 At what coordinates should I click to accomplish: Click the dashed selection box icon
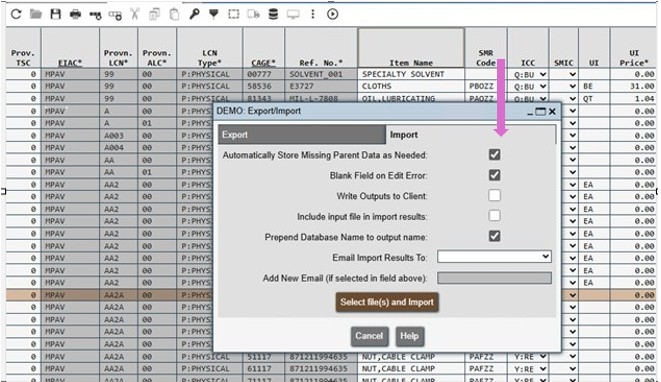tap(234, 14)
